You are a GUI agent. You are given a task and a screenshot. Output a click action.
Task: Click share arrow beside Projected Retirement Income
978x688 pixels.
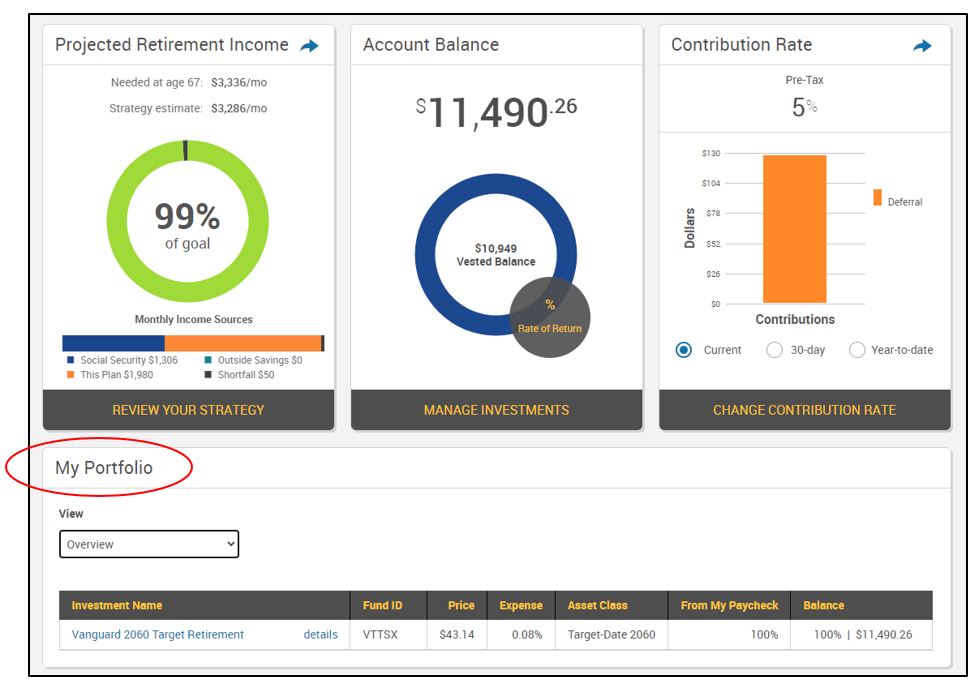(x=310, y=46)
